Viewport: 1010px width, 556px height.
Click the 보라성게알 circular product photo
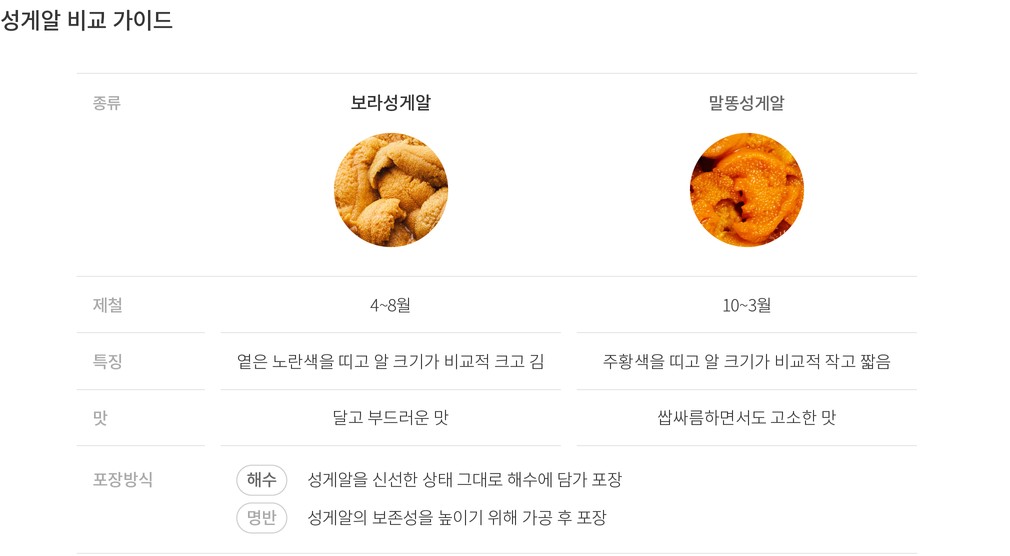[x=391, y=190]
